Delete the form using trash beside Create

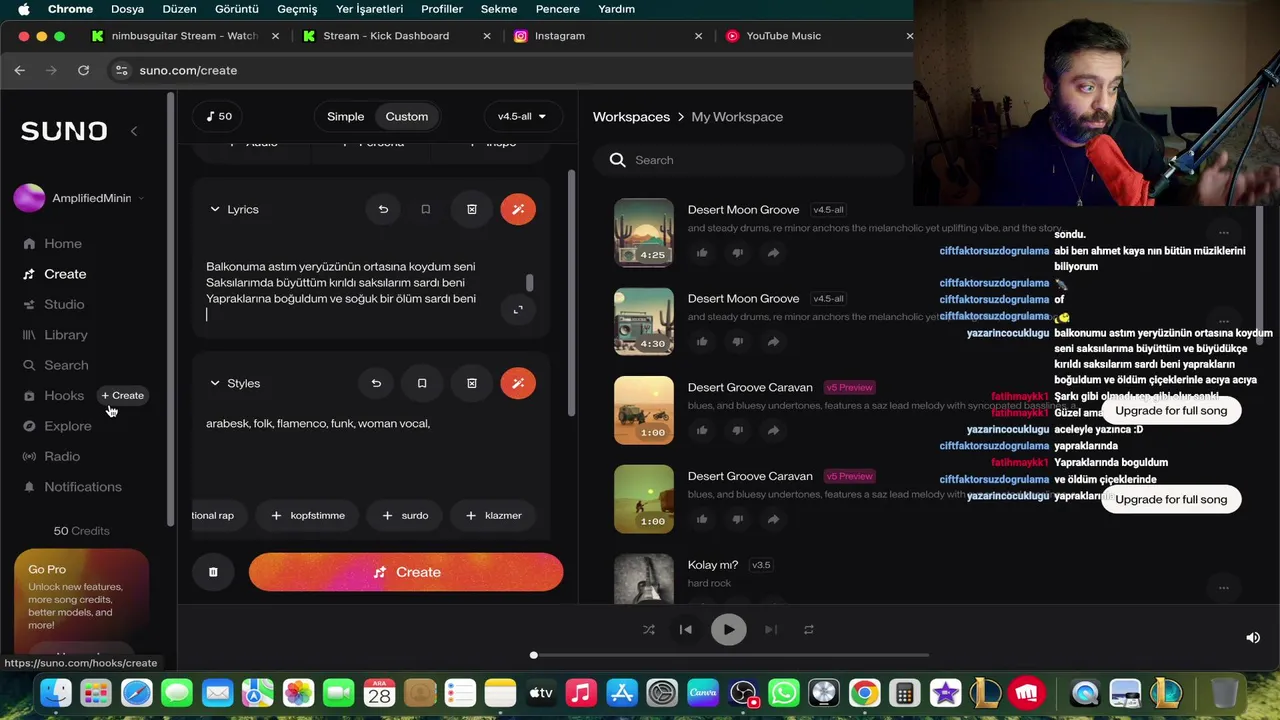[213, 572]
